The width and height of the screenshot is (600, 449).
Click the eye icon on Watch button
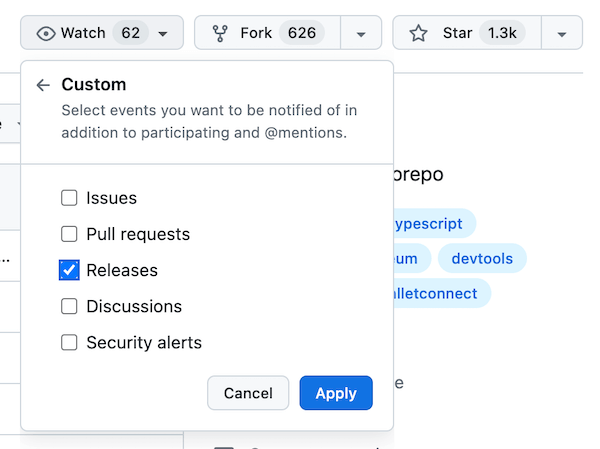click(x=46, y=33)
